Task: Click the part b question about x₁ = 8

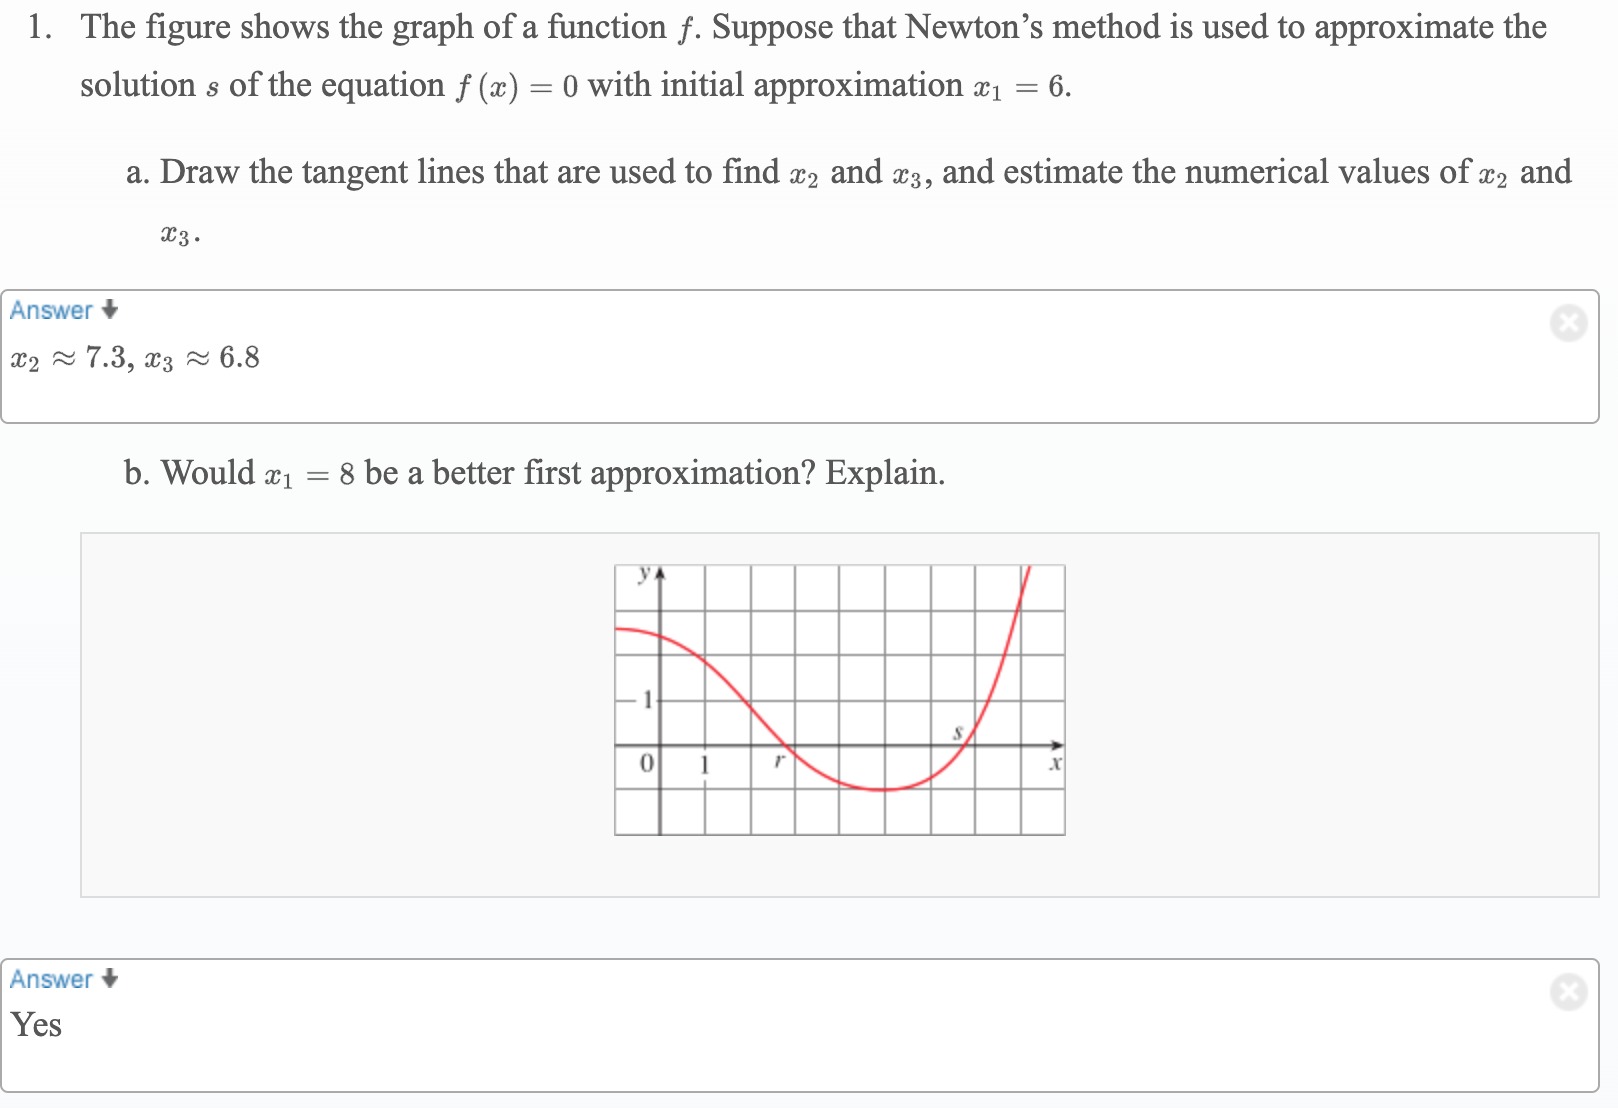Action: click(x=534, y=472)
